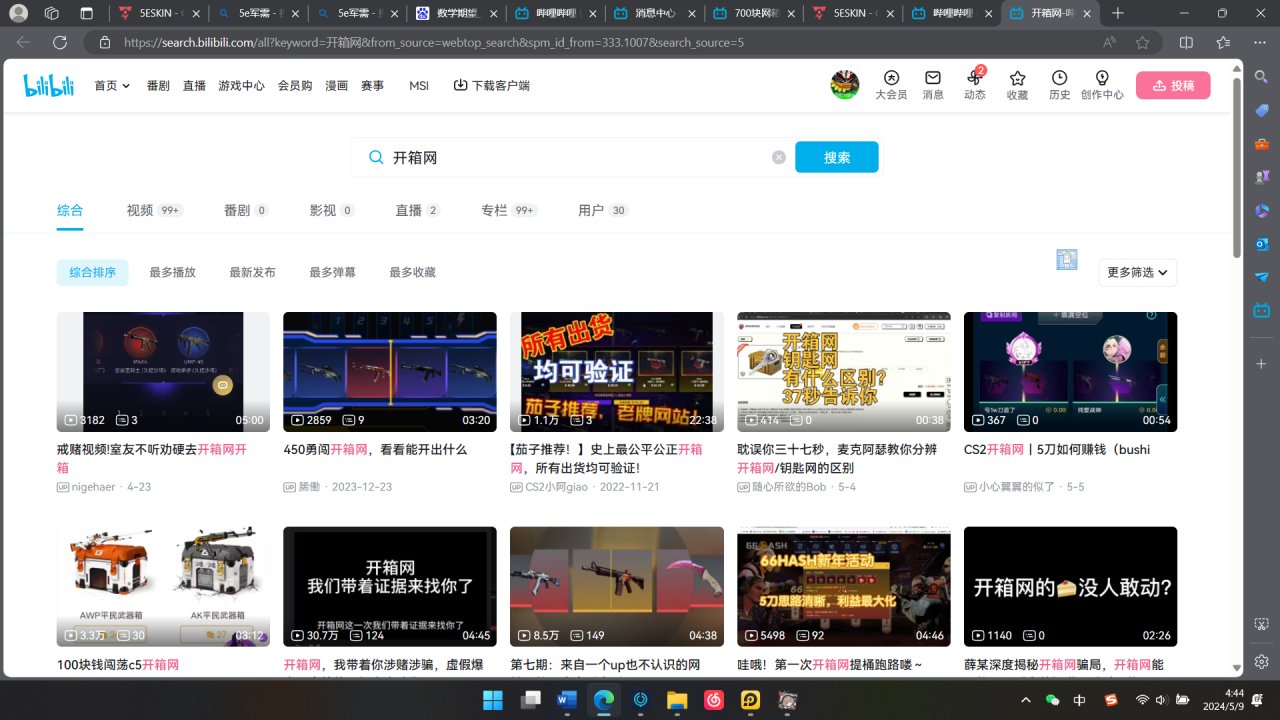Clear the search box with the X icon
1280x720 pixels.
coord(779,157)
